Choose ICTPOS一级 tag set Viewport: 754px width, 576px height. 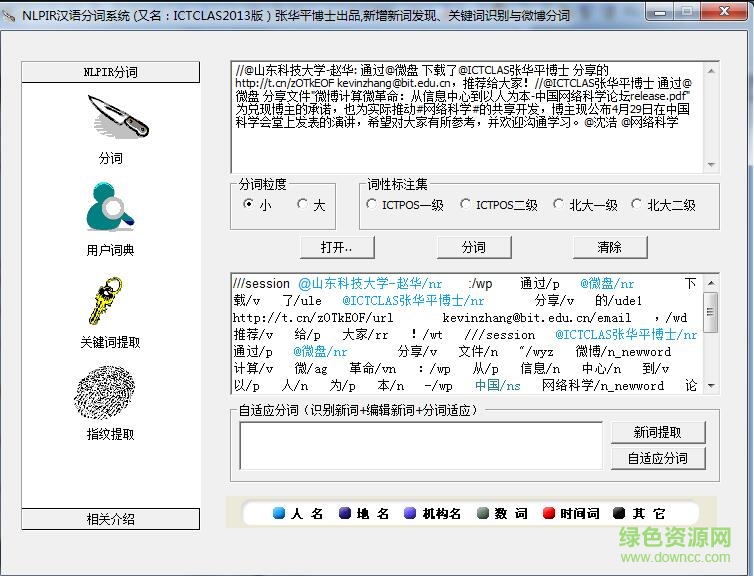(x=372, y=204)
